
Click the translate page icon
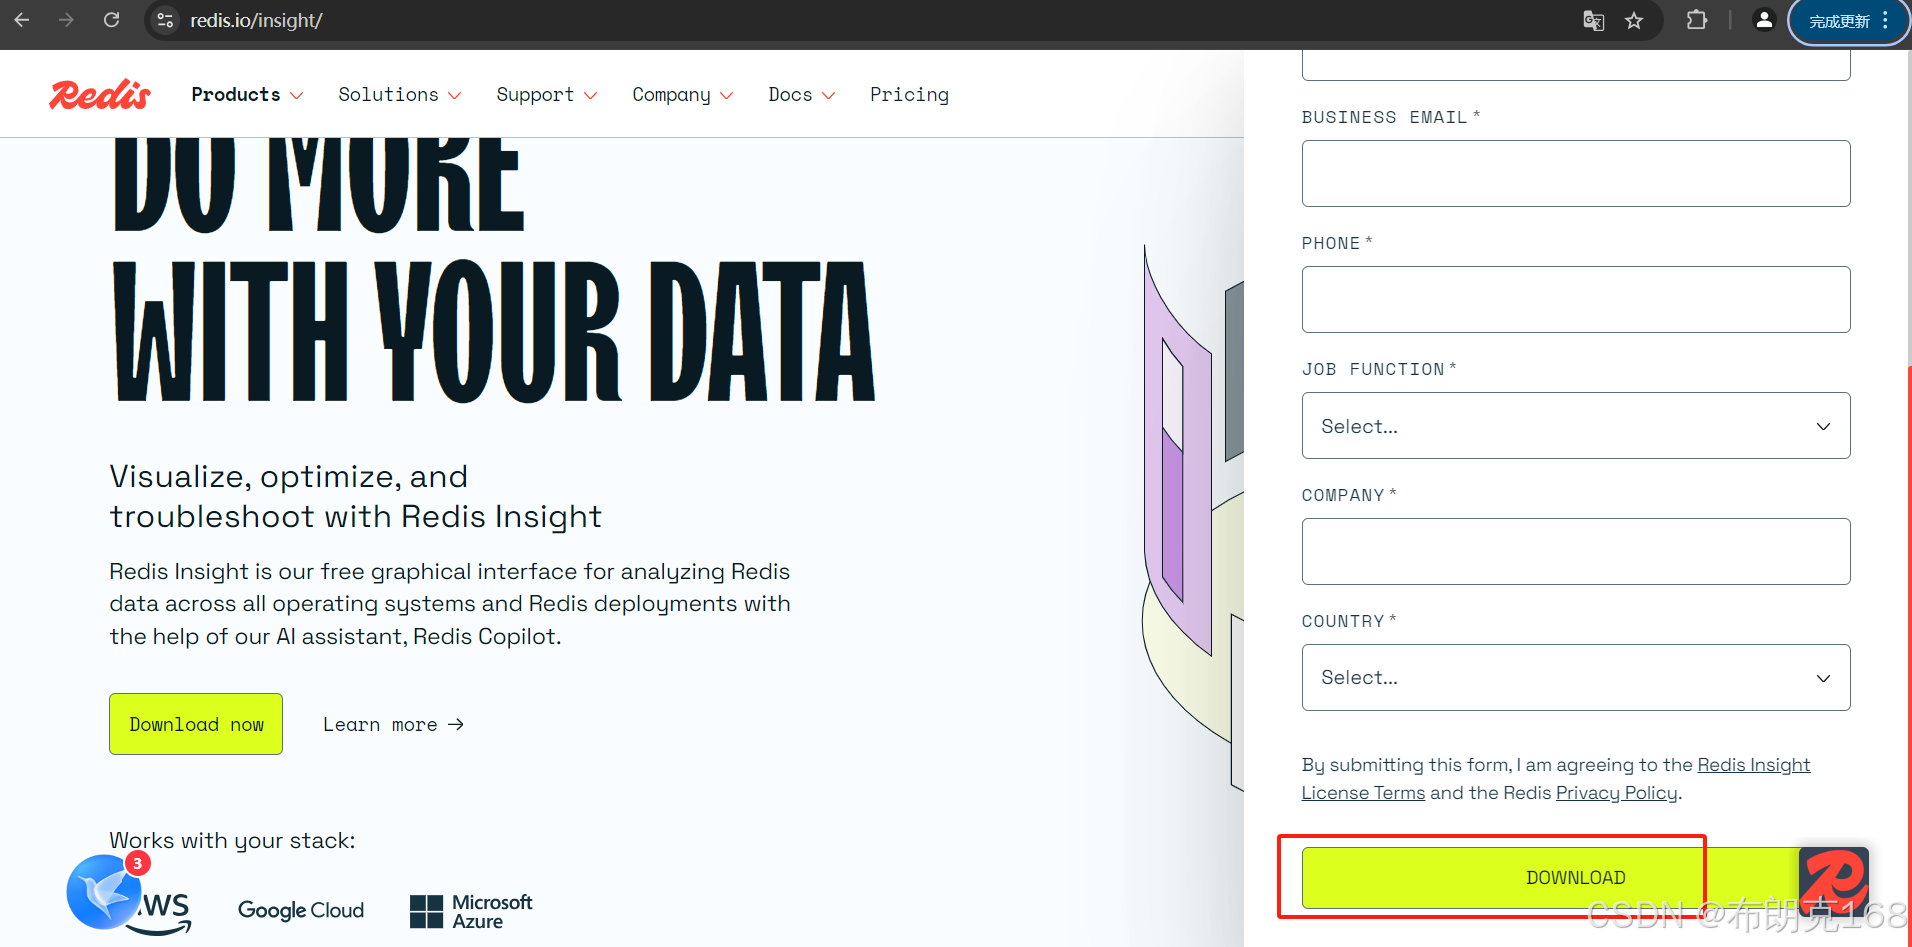click(x=1594, y=20)
